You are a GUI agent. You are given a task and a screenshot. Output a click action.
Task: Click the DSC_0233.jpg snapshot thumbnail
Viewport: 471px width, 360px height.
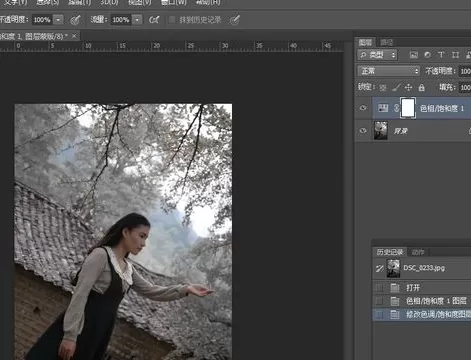click(x=393, y=268)
